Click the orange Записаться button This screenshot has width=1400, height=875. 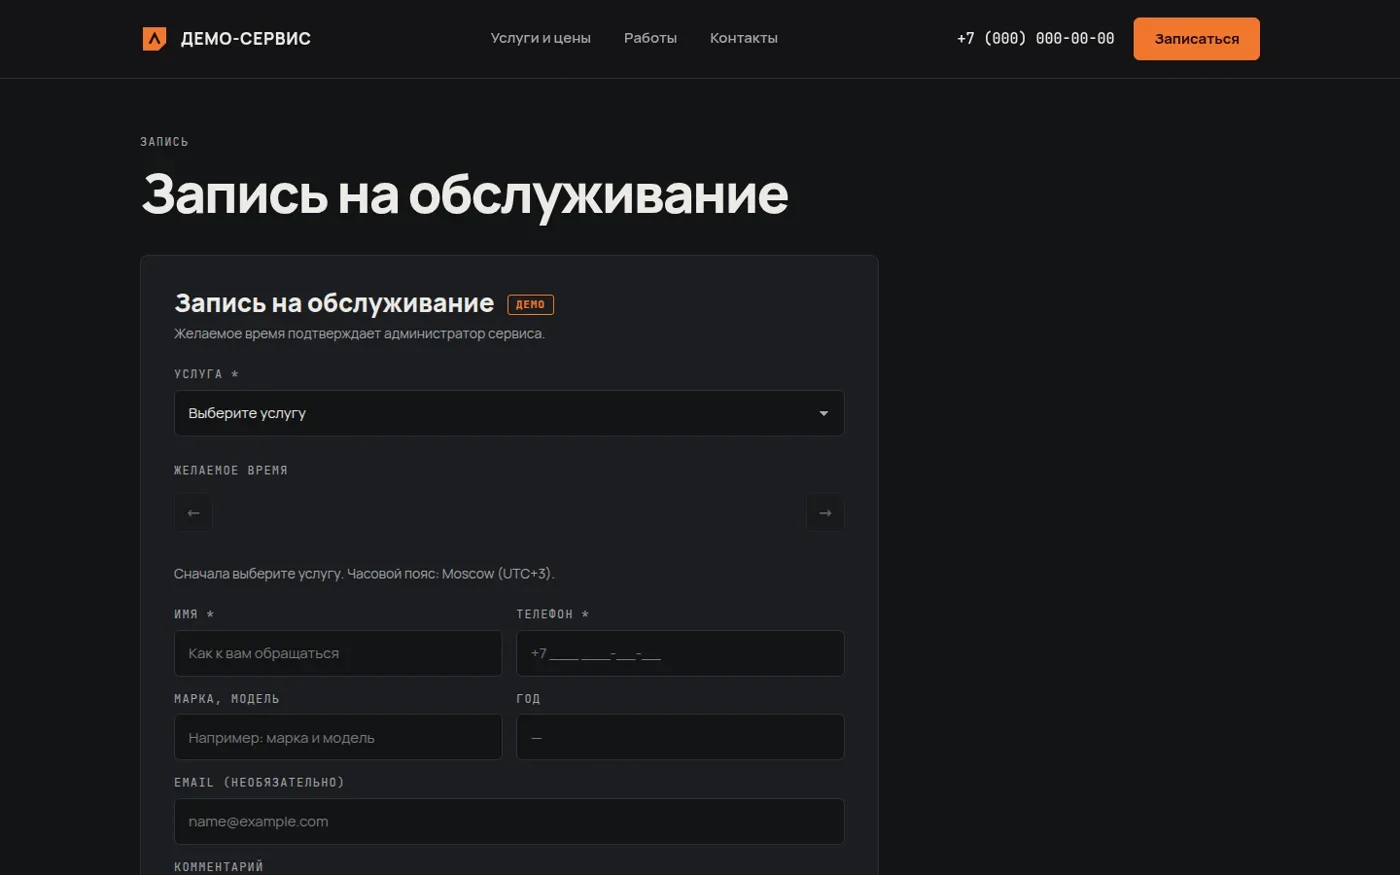pos(1196,39)
